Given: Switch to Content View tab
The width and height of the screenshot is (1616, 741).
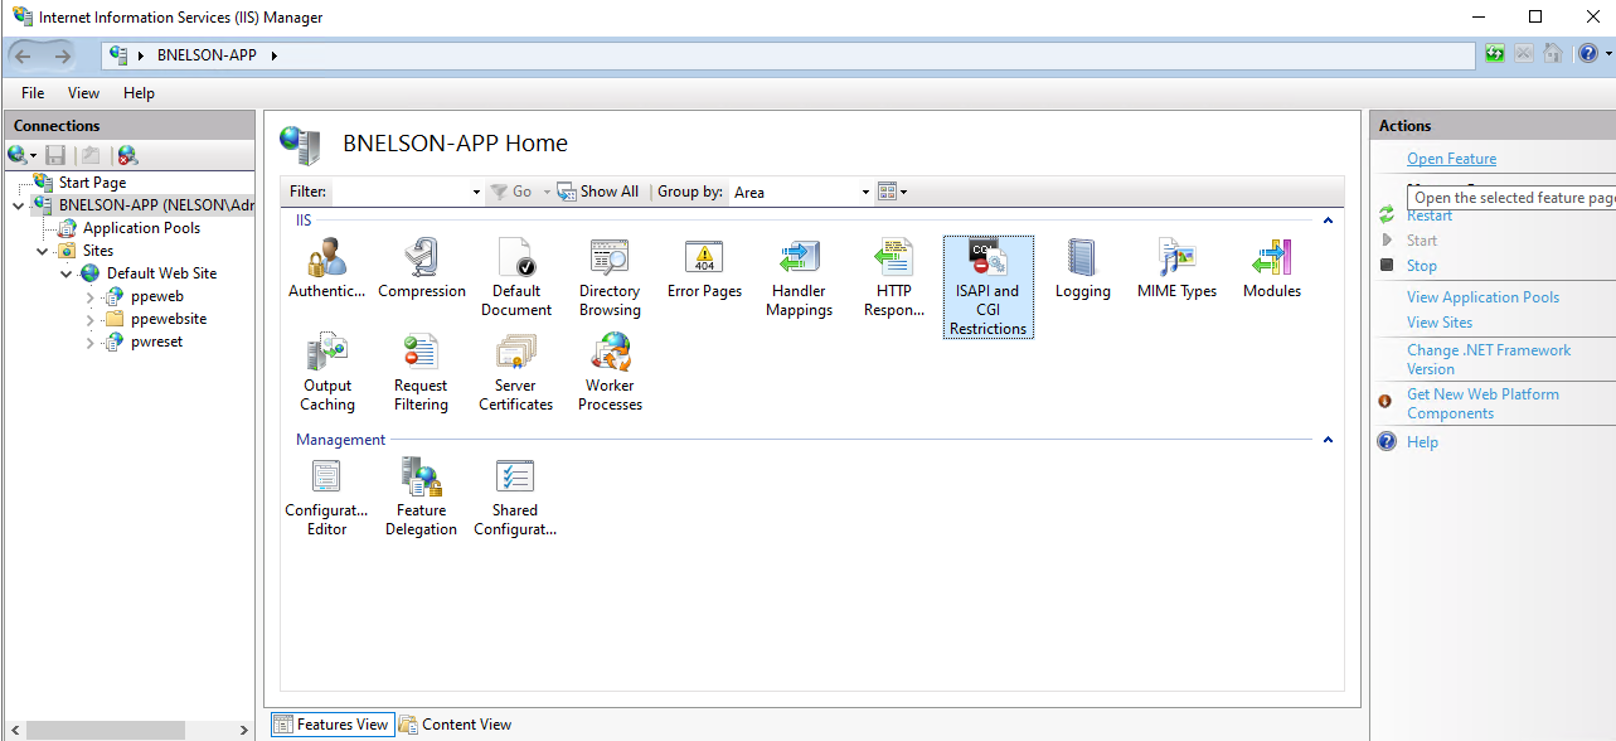Looking at the screenshot, I should click(x=455, y=724).
